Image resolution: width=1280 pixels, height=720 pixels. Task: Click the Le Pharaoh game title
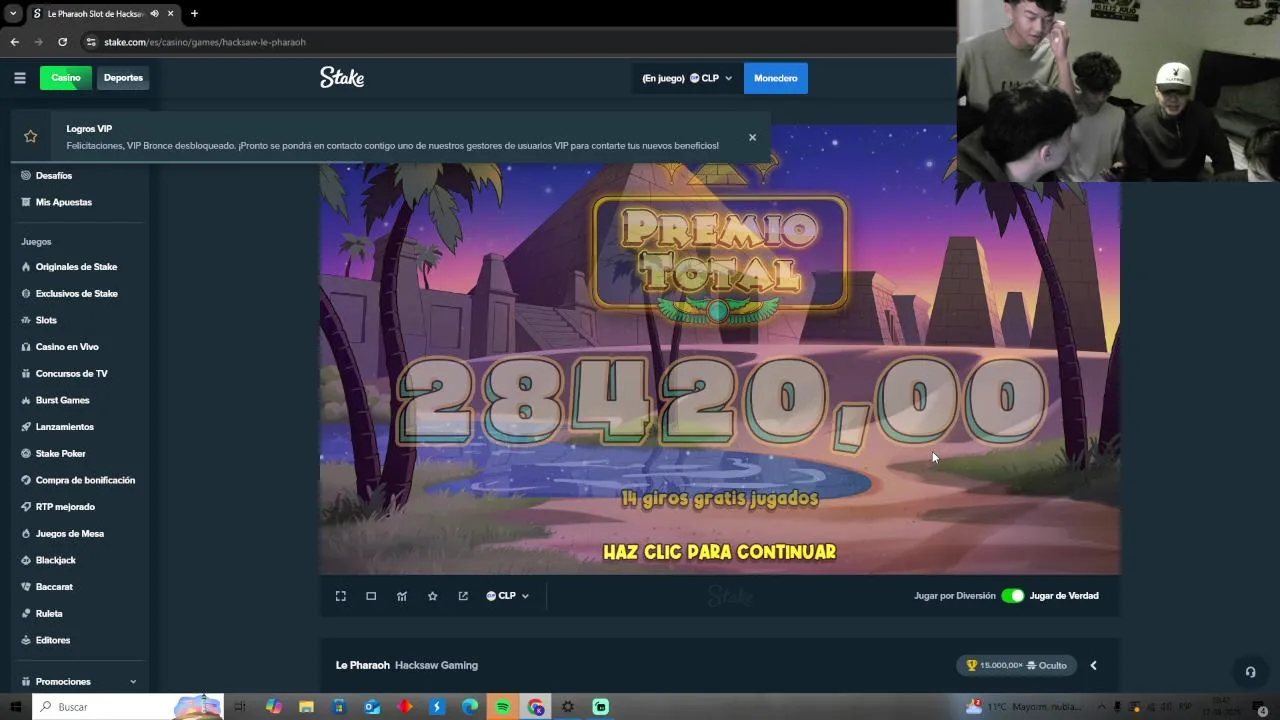point(363,665)
